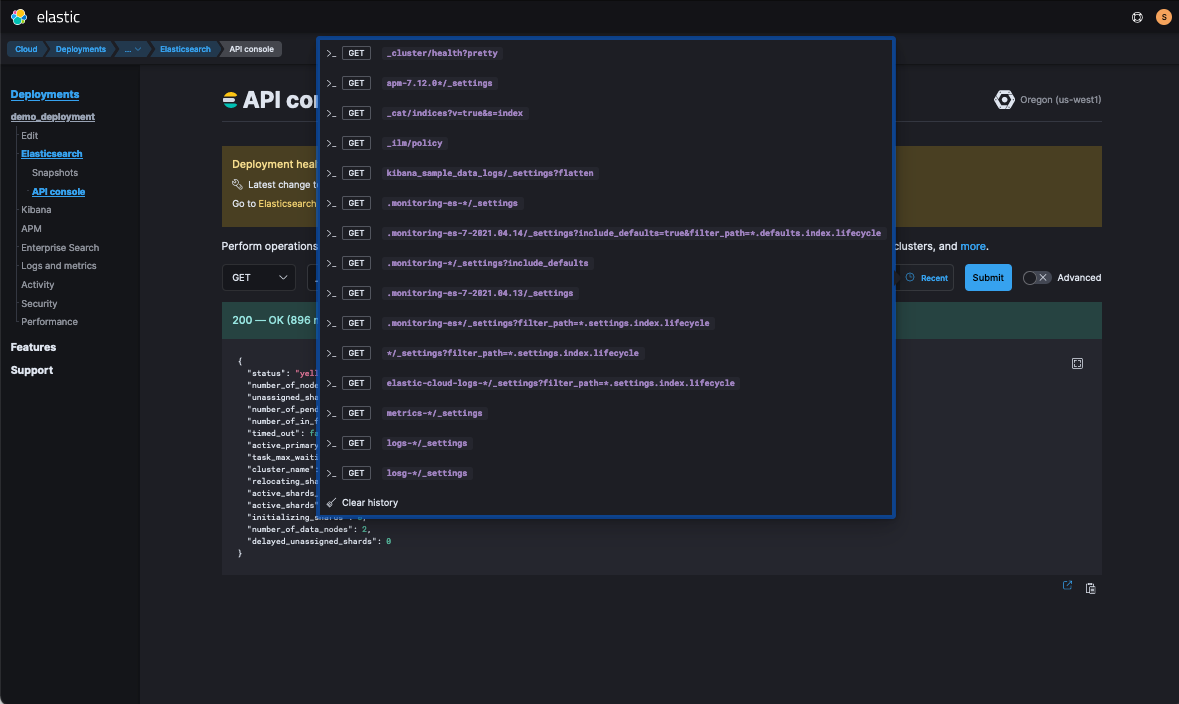The width and height of the screenshot is (1179, 704).
Task: Click broom icon next to Clear history
Action: [331, 503]
